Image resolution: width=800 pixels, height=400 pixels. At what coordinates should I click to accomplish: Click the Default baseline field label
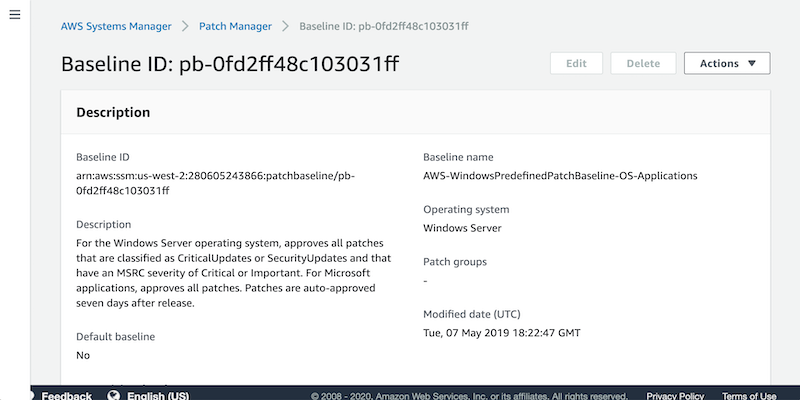click(x=115, y=337)
